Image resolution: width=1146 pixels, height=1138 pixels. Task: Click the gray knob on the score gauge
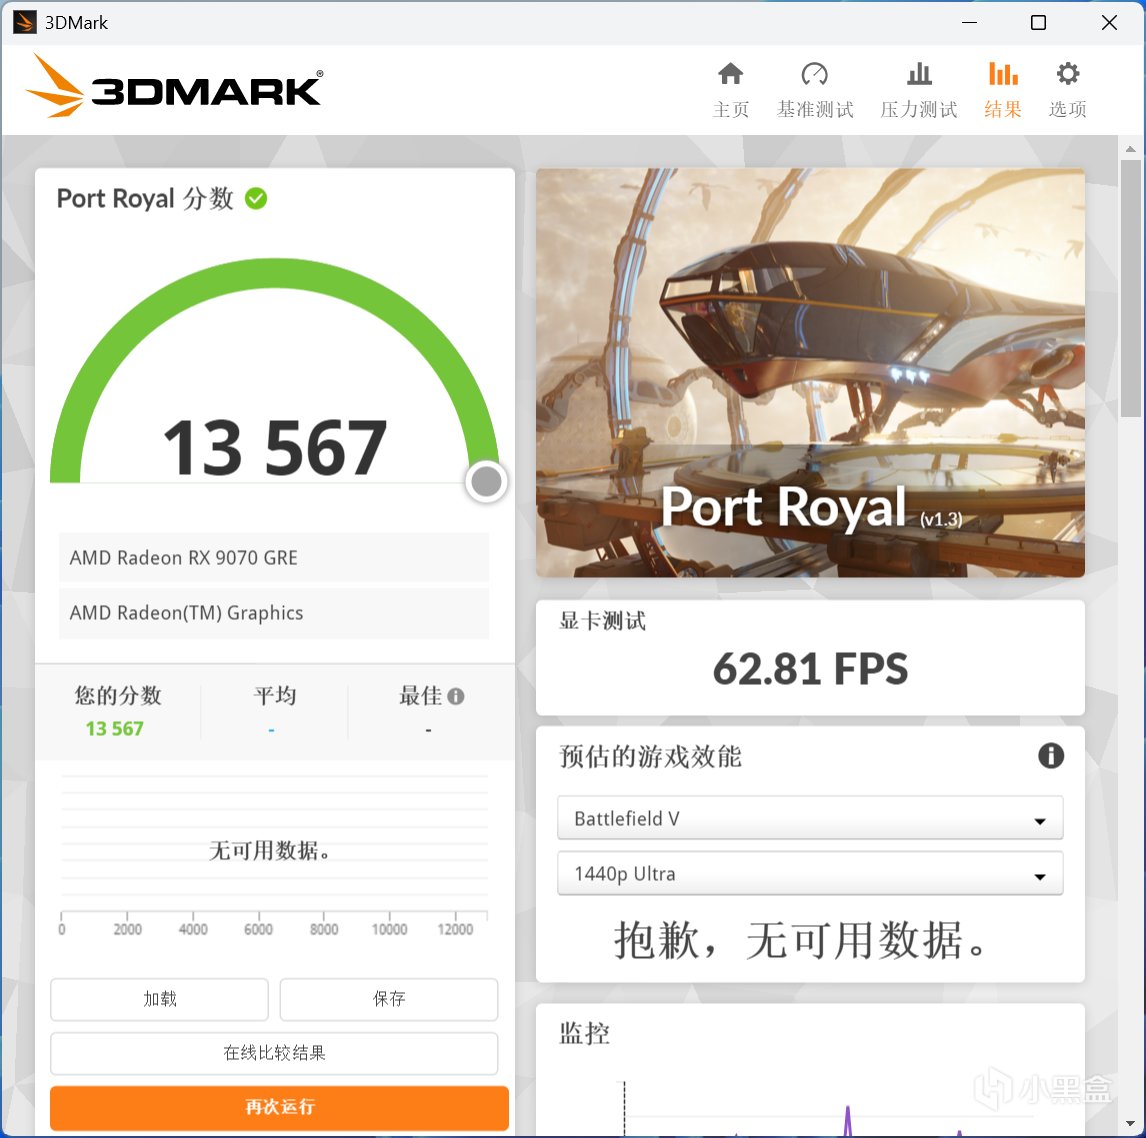click(486, 482)
